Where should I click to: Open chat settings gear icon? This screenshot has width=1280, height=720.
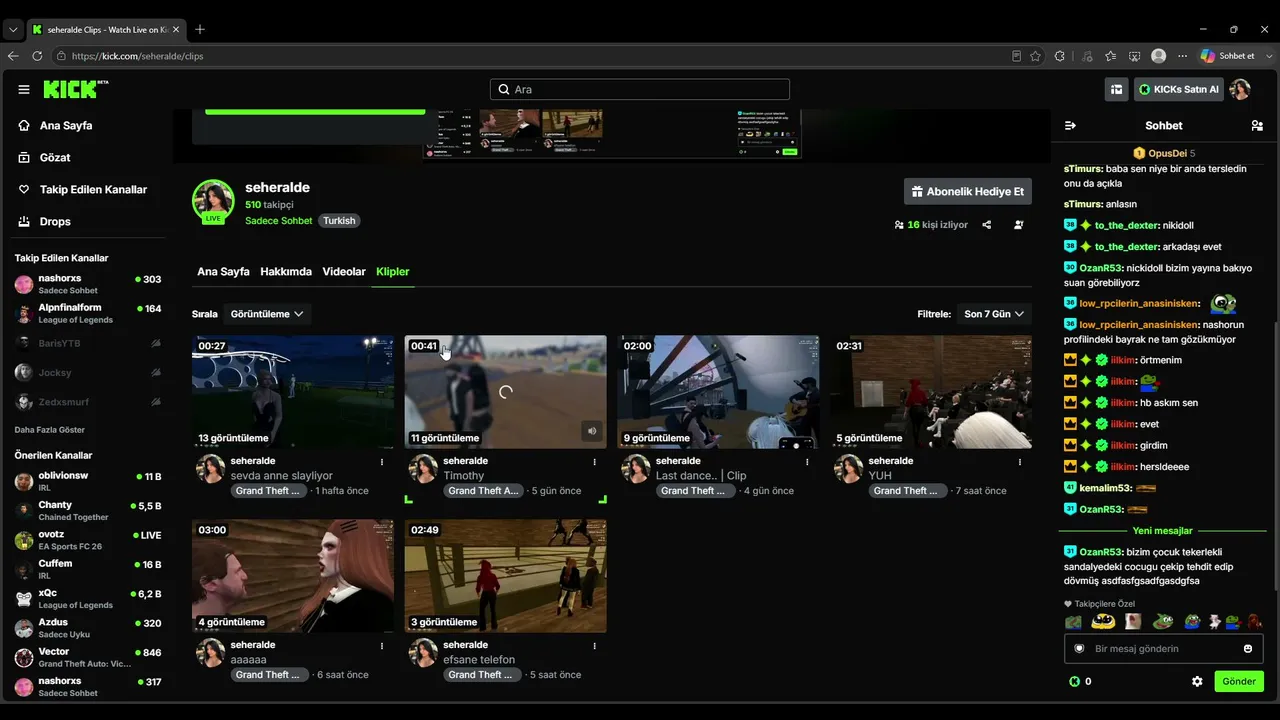(1197, 681)
